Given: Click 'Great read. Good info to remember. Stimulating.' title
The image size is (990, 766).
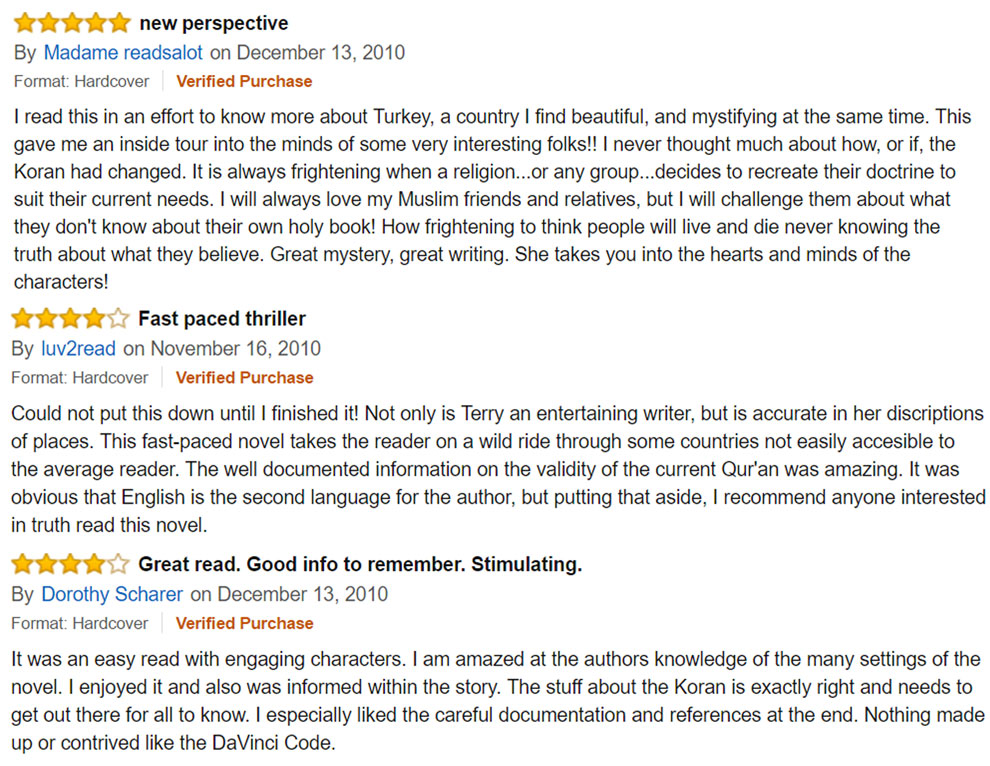Looking at the screenshot, I should click(x=360, y=564).
